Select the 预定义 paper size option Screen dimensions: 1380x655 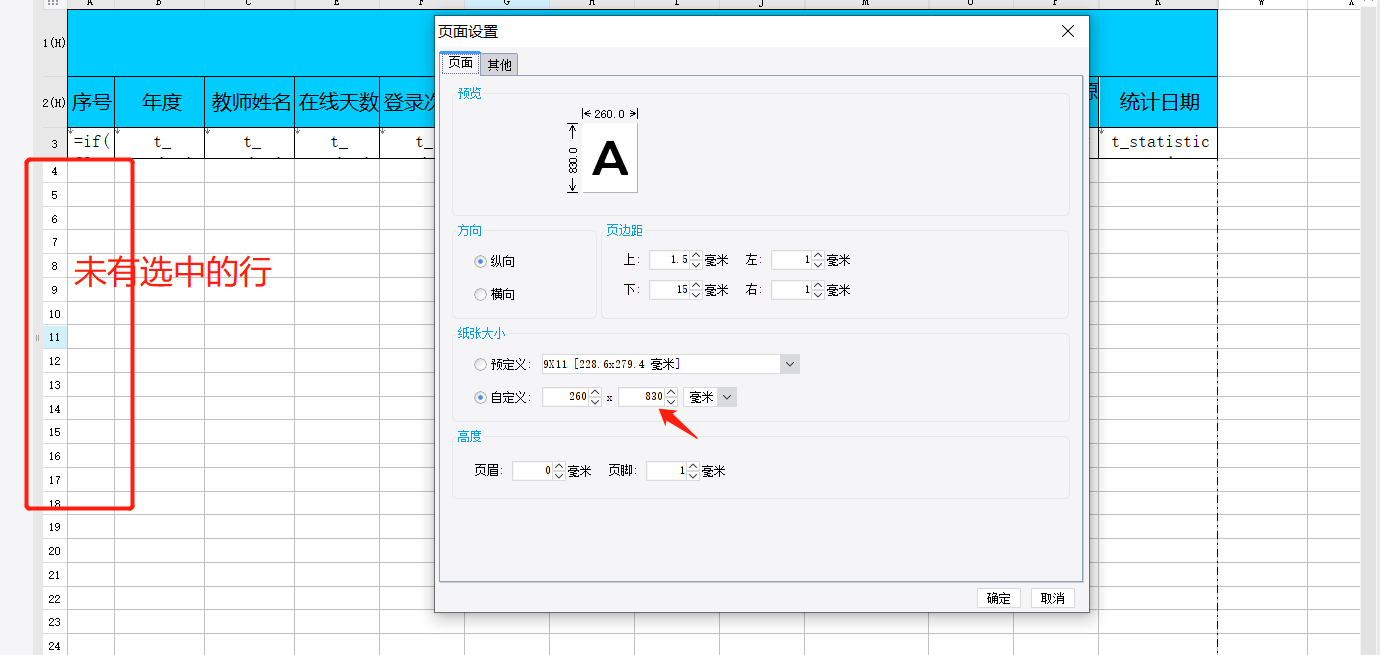pos(502,365)
